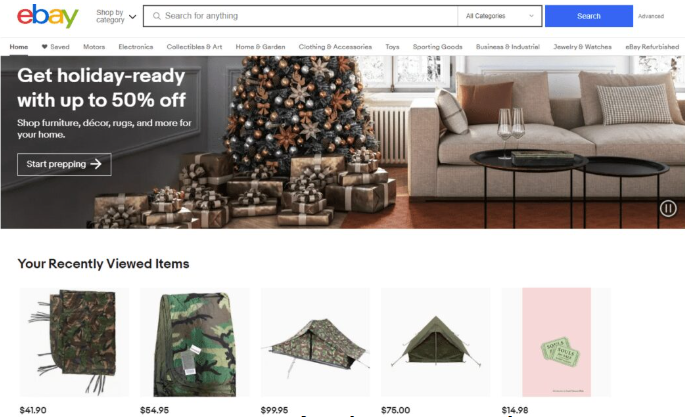Pause the banner carousel
The image size is (685, 417).
[668, 208]
